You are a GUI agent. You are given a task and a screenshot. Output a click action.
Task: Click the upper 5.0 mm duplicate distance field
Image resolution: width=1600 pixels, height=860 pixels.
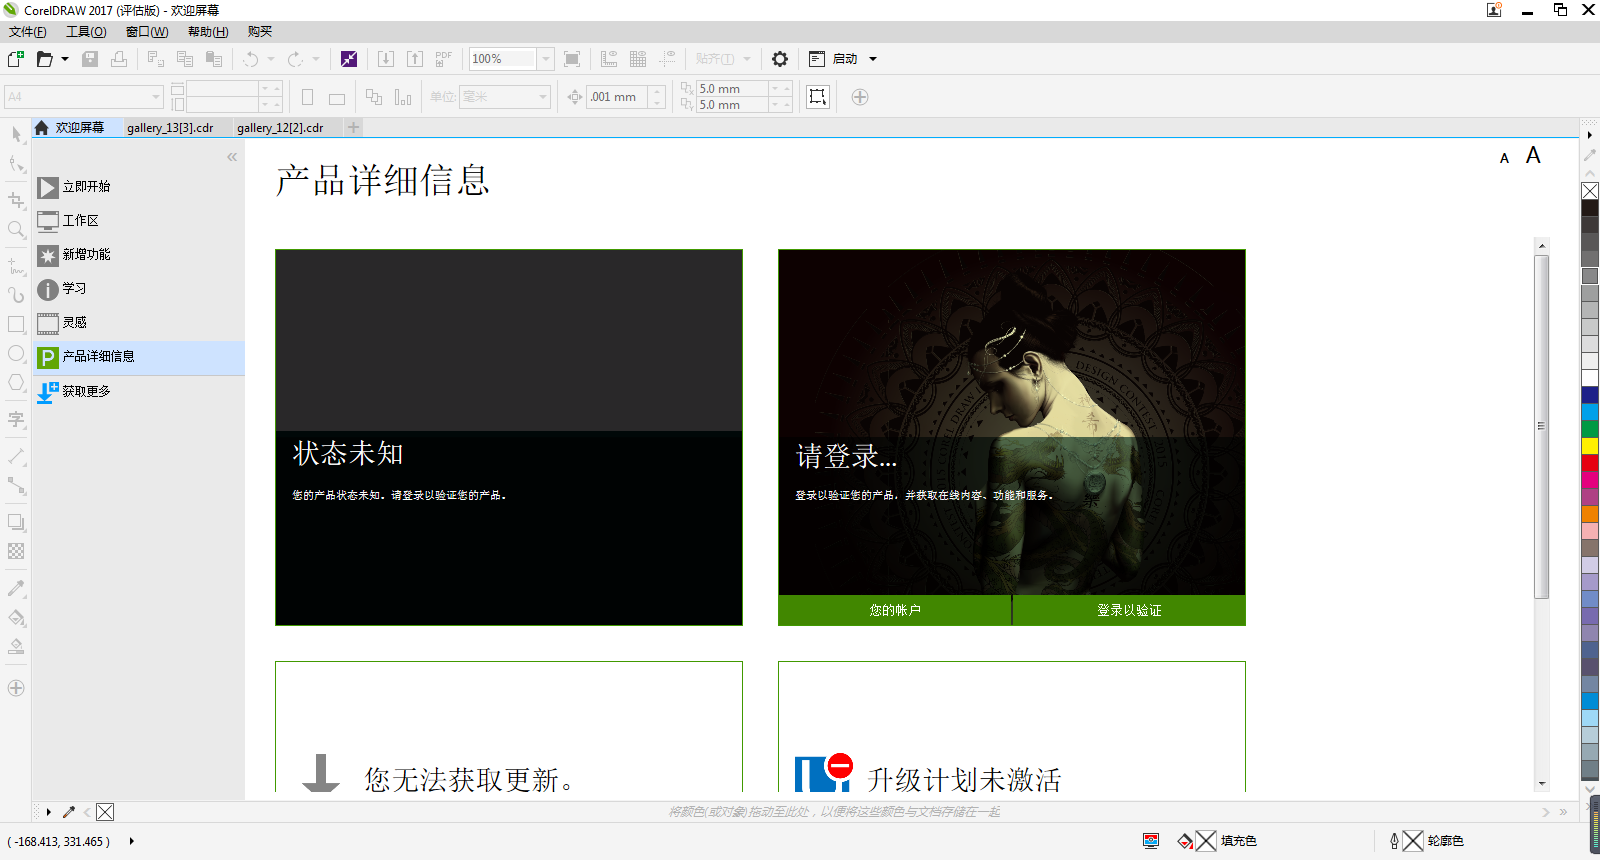pos(732,89)
